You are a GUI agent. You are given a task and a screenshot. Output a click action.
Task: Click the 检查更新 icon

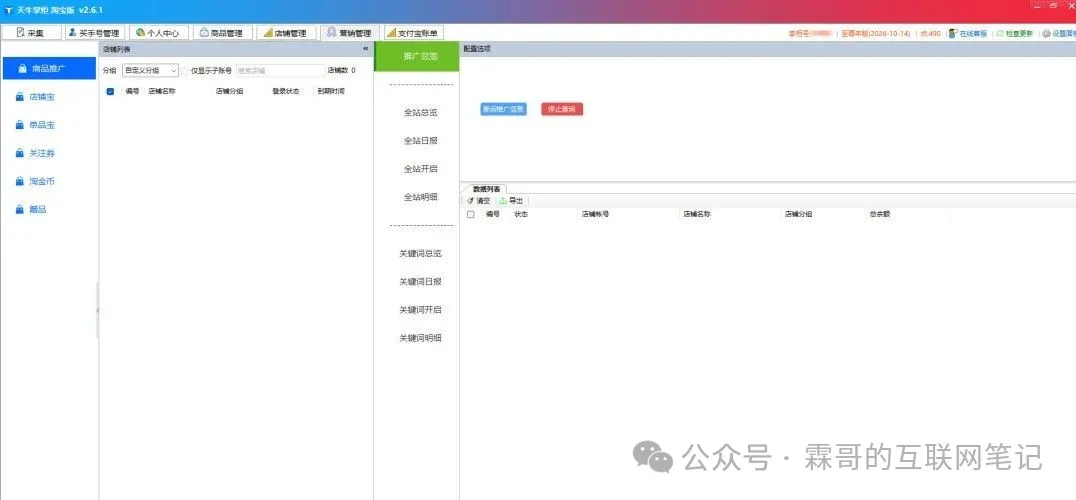tap(1000, 33)
